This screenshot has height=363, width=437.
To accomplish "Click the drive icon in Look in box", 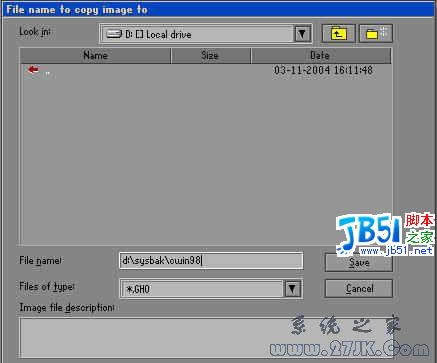I will 114,34.
